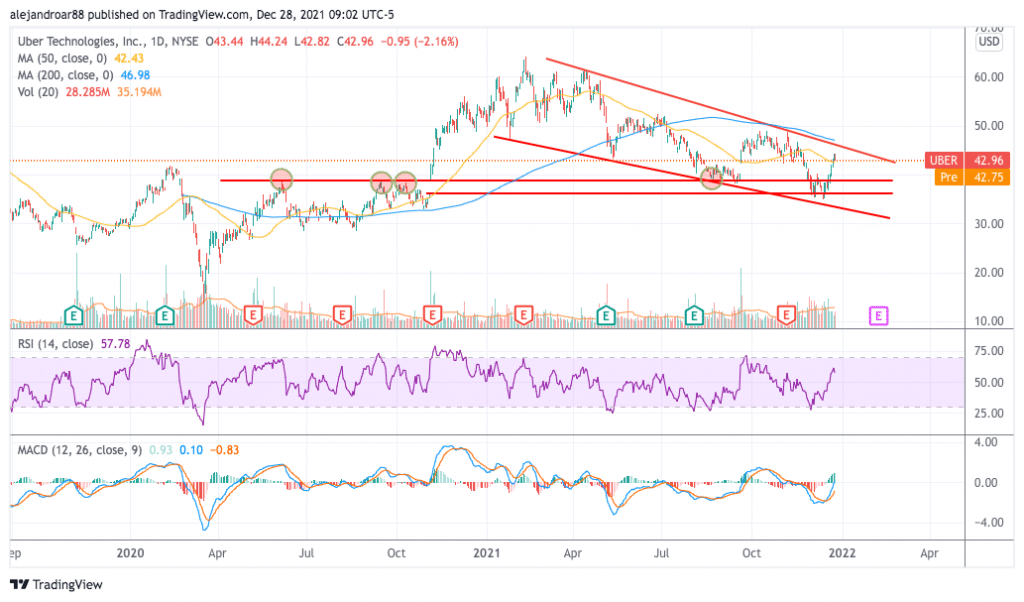
Task: Click the red earnings marker in May 2020
Action: point(253,316)
